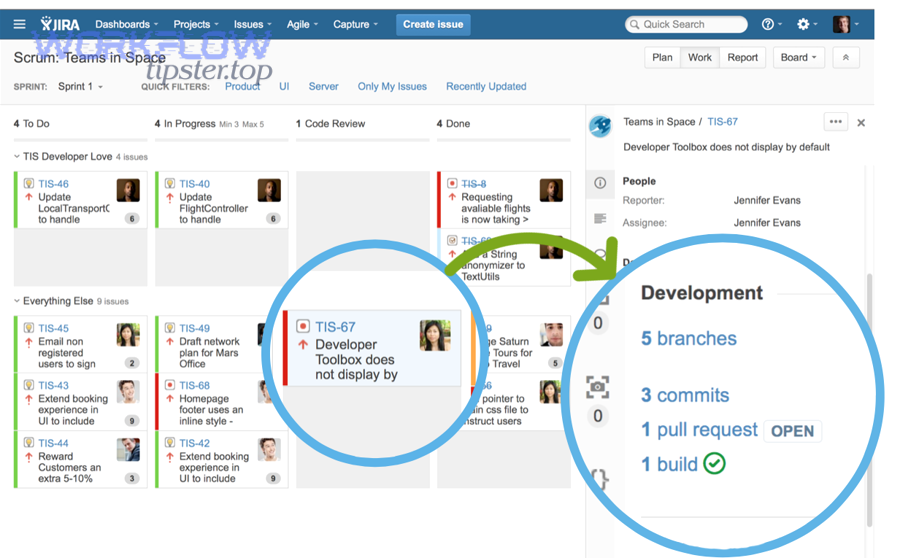Click the Quick Search field
The height and width of the screenshot is (558, 900).
(x=686, y=24)
